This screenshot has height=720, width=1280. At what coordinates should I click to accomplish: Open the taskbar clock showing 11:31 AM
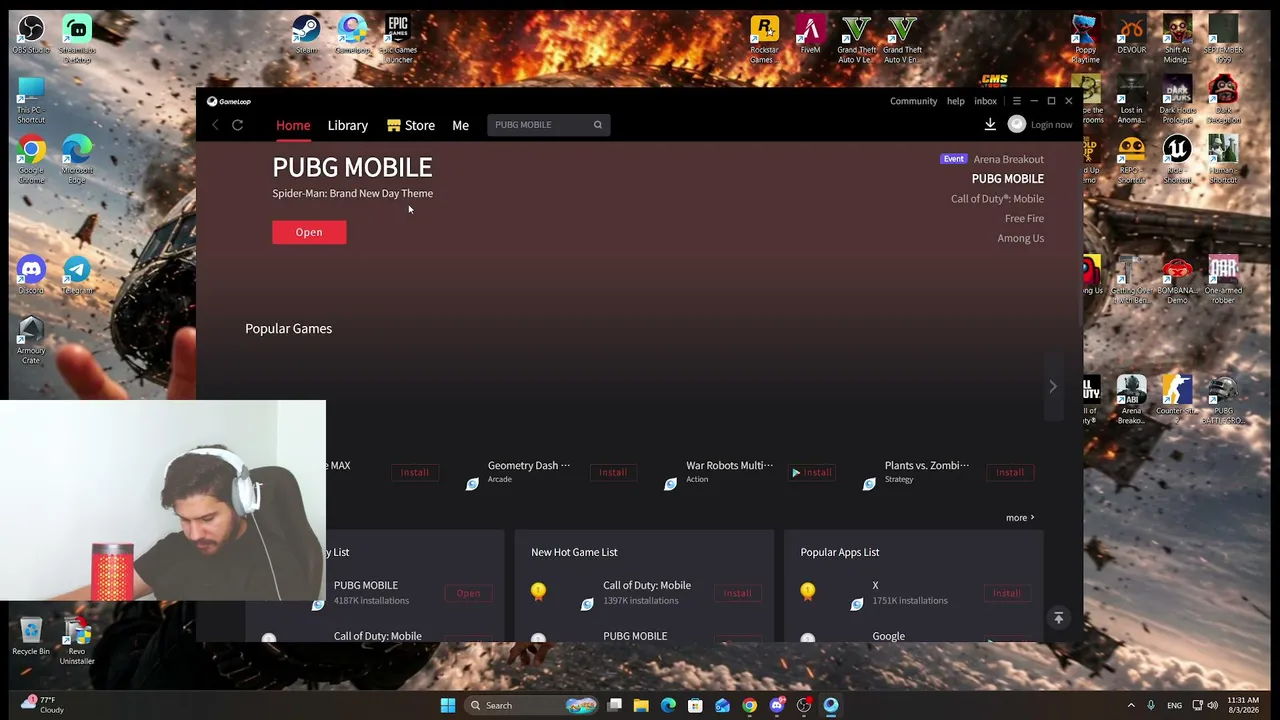[1242, 705]
